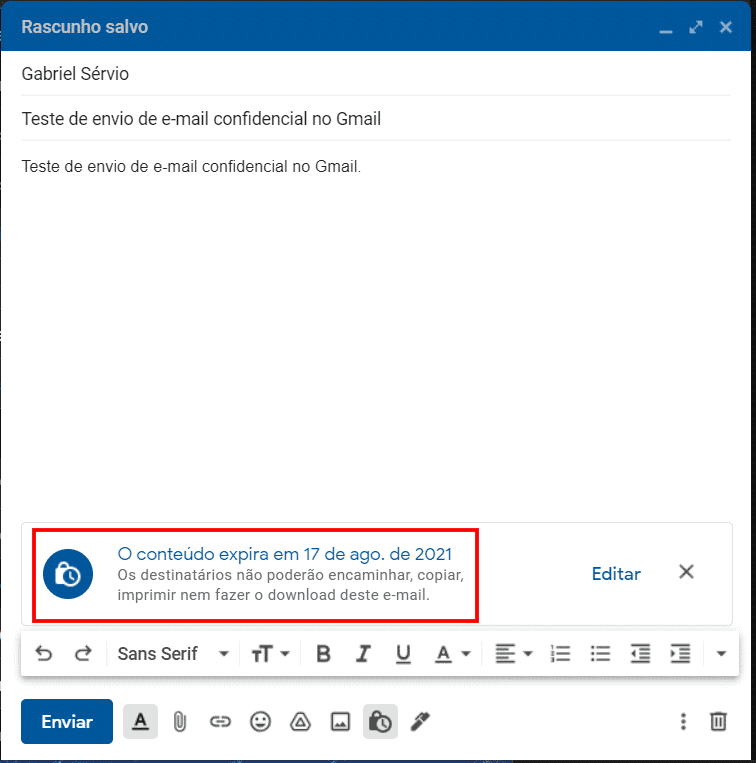This screenshot has width=756, height=763.
Task: Insert a numbered list
Action: (x=560, y=654)
